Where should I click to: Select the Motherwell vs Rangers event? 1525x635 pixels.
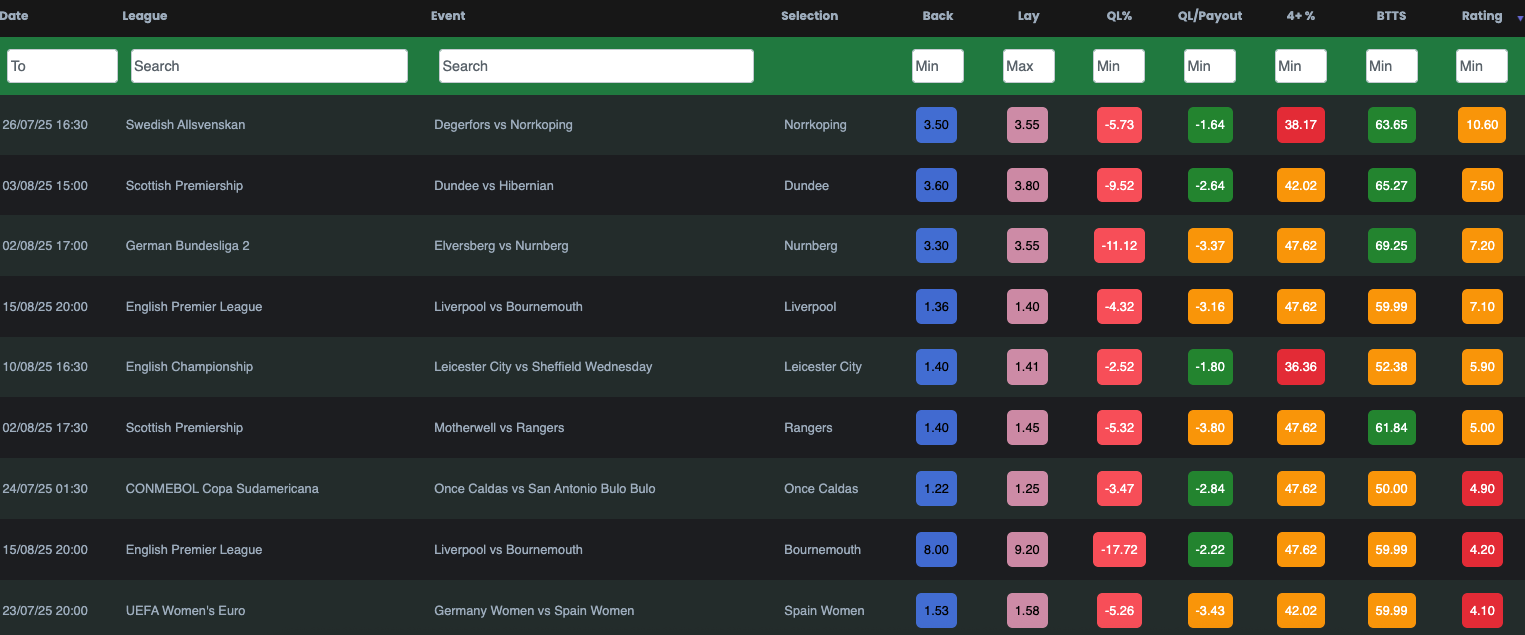tap(499, 428)
